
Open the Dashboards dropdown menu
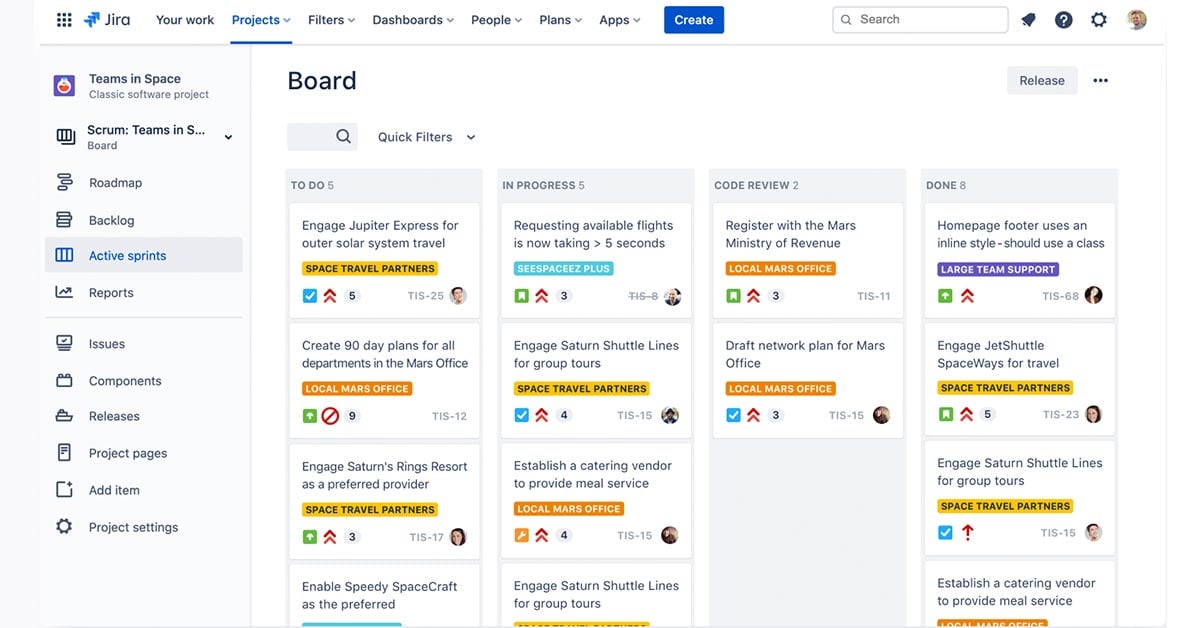[412, 20]
